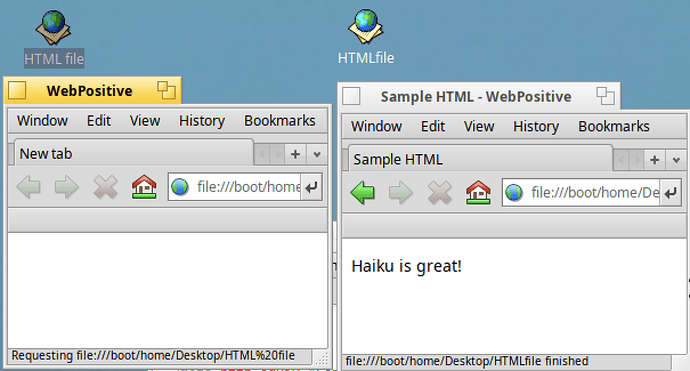The height and width of the screenshot is (371, 690).
Task: Add a new tab beside 'Sample HTML'
Action: click(655, 160)
